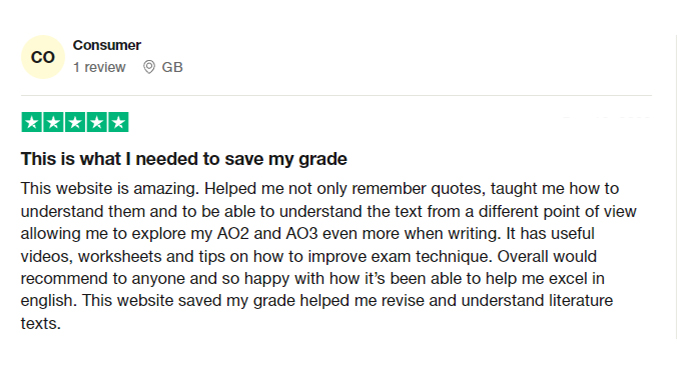Click the phrase 'literature' in the review text
677x366 pixels.
(581, 300)
